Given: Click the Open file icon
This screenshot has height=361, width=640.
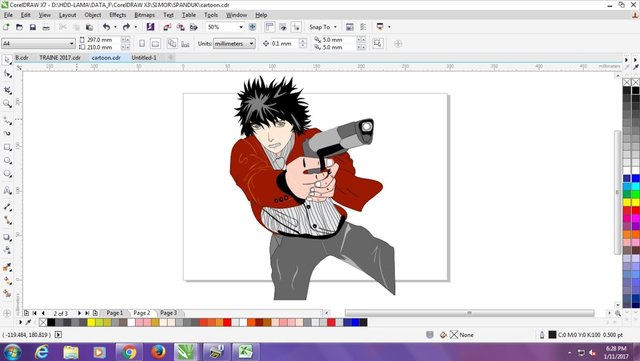Looking at the screenshot, I should point(19,27).
